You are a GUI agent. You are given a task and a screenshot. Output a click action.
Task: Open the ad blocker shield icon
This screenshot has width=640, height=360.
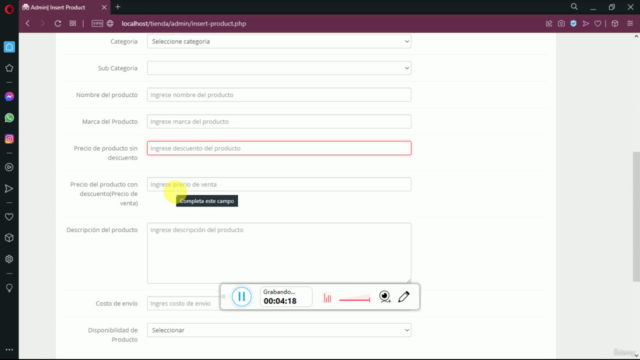coord(573,24)
